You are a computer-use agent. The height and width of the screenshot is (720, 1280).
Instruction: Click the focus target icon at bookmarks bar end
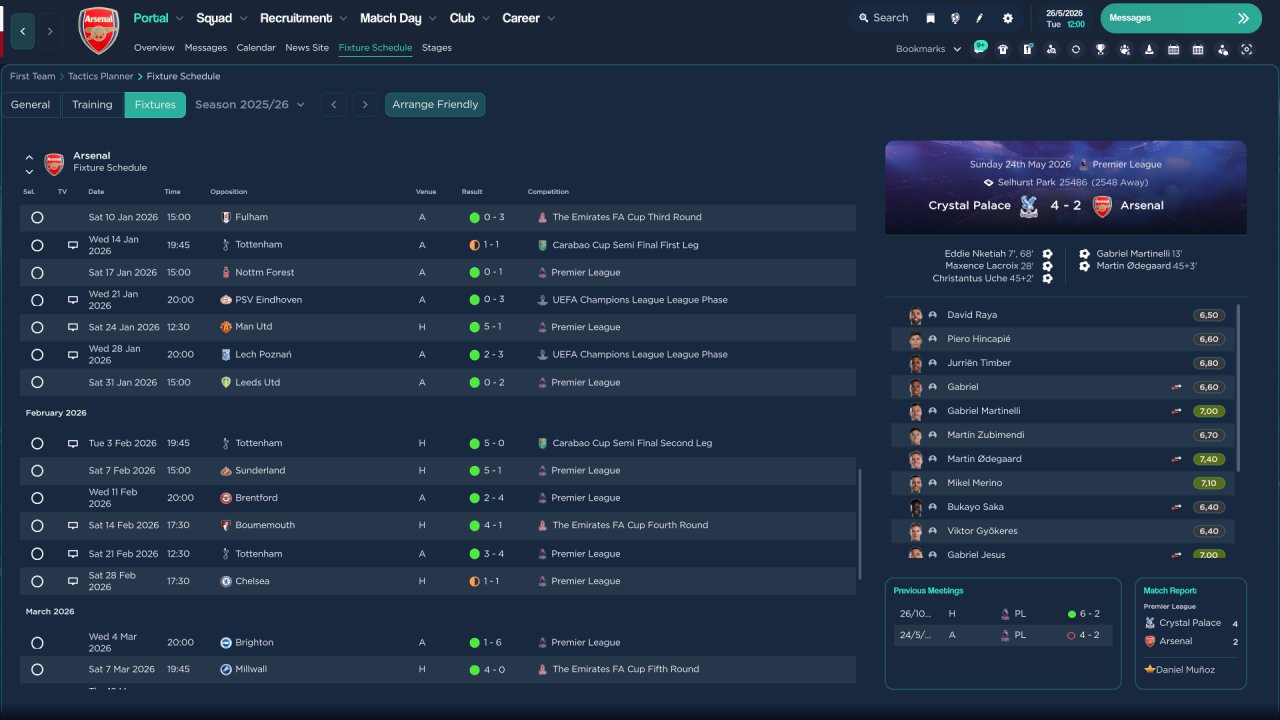1246,49
